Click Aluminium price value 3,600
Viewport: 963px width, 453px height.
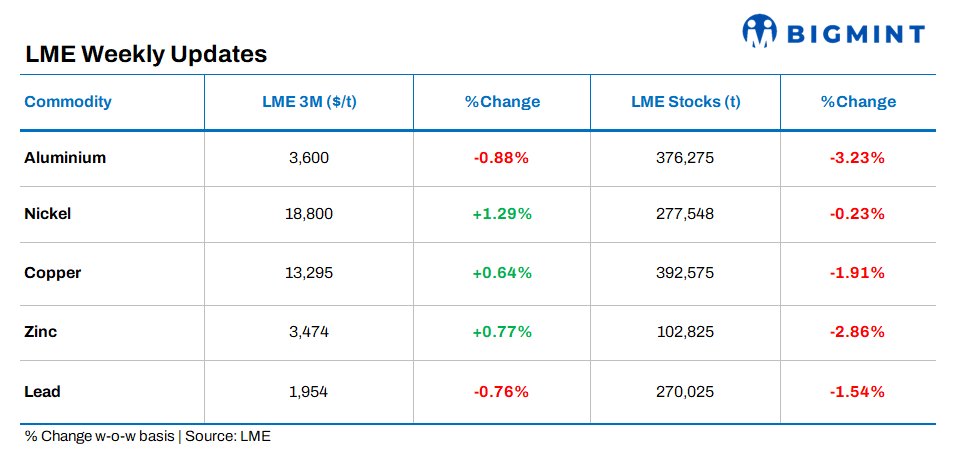[x=308, y=158]
